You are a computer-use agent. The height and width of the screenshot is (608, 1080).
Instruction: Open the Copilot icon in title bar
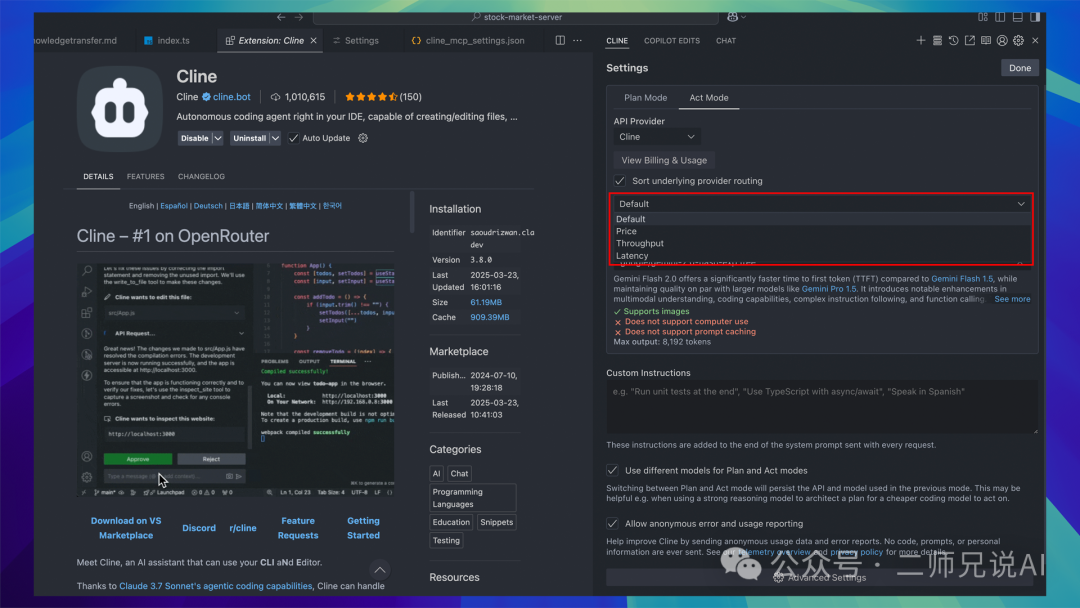click(732, 17)
